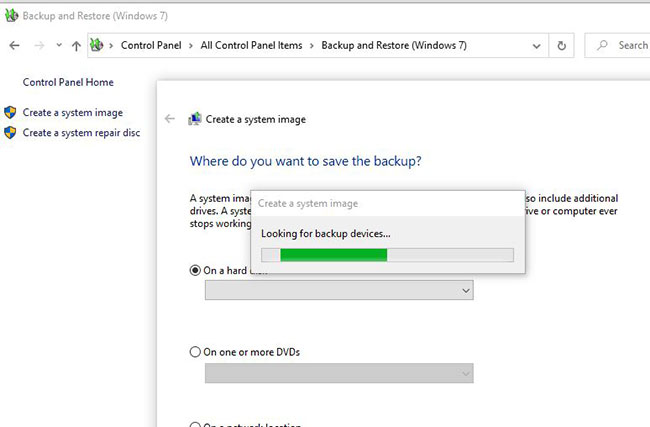Click the Search input field

[617, 45]
